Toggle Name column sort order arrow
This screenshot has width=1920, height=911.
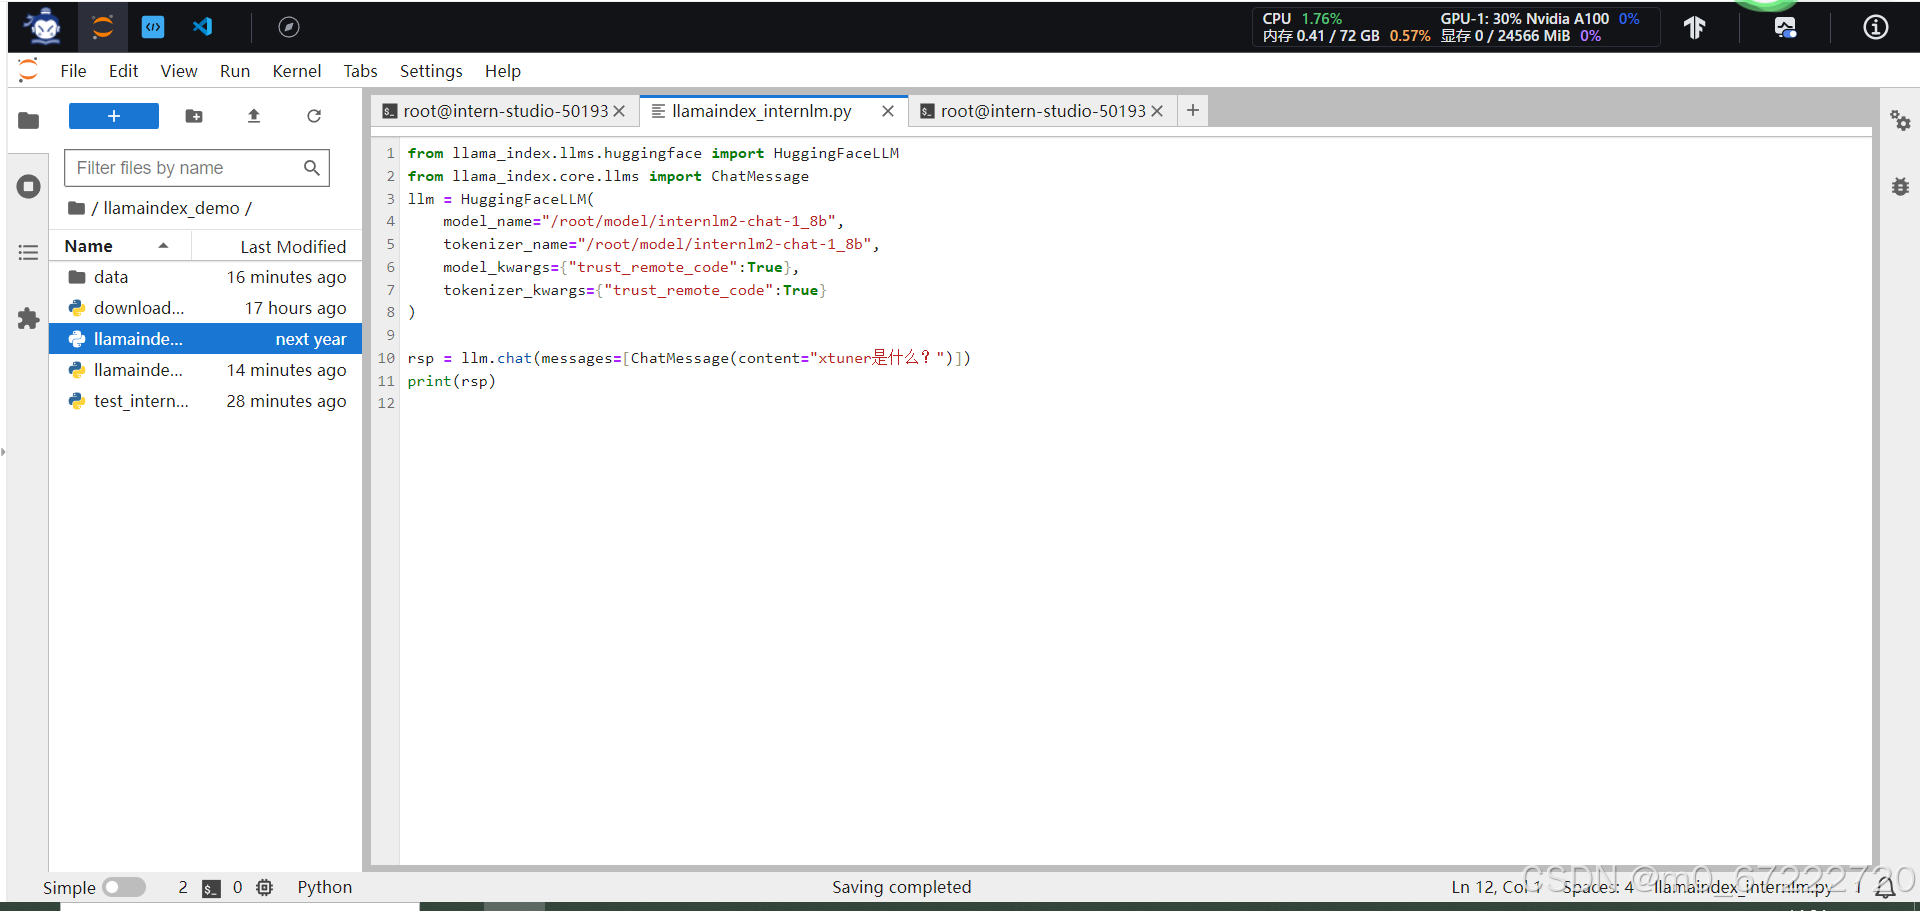pos(165,245)
